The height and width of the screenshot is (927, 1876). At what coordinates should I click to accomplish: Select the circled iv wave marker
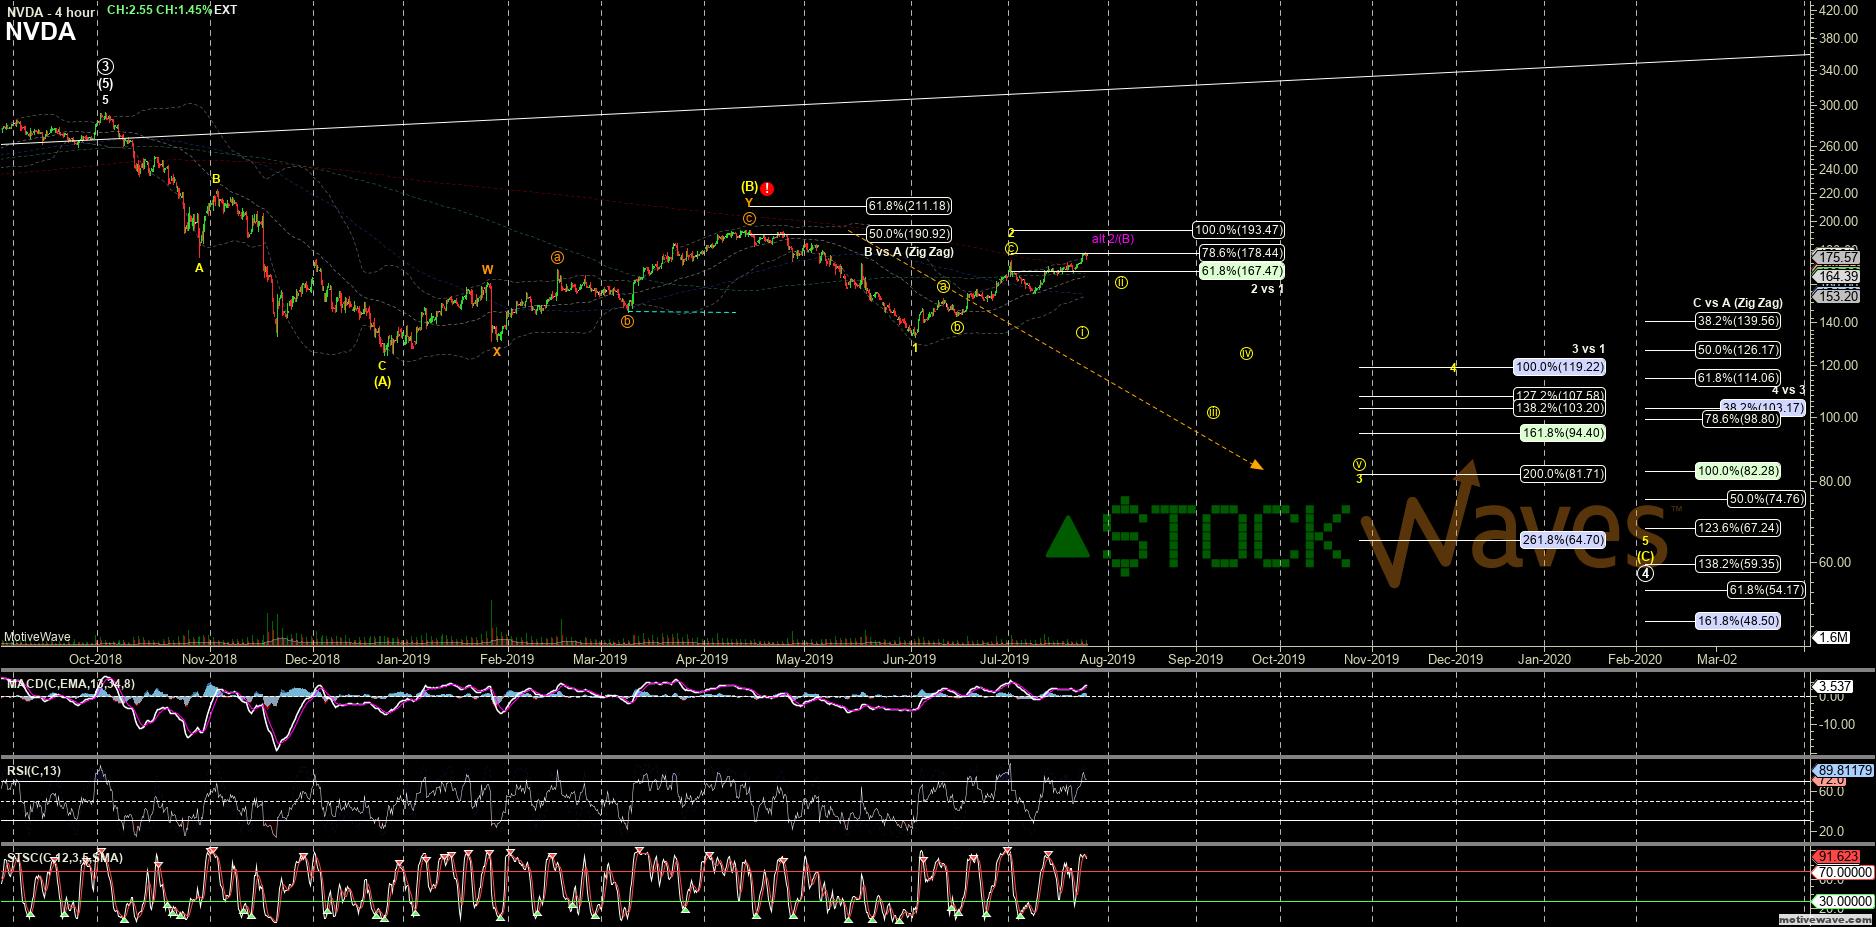click(x=1246, y=353)
